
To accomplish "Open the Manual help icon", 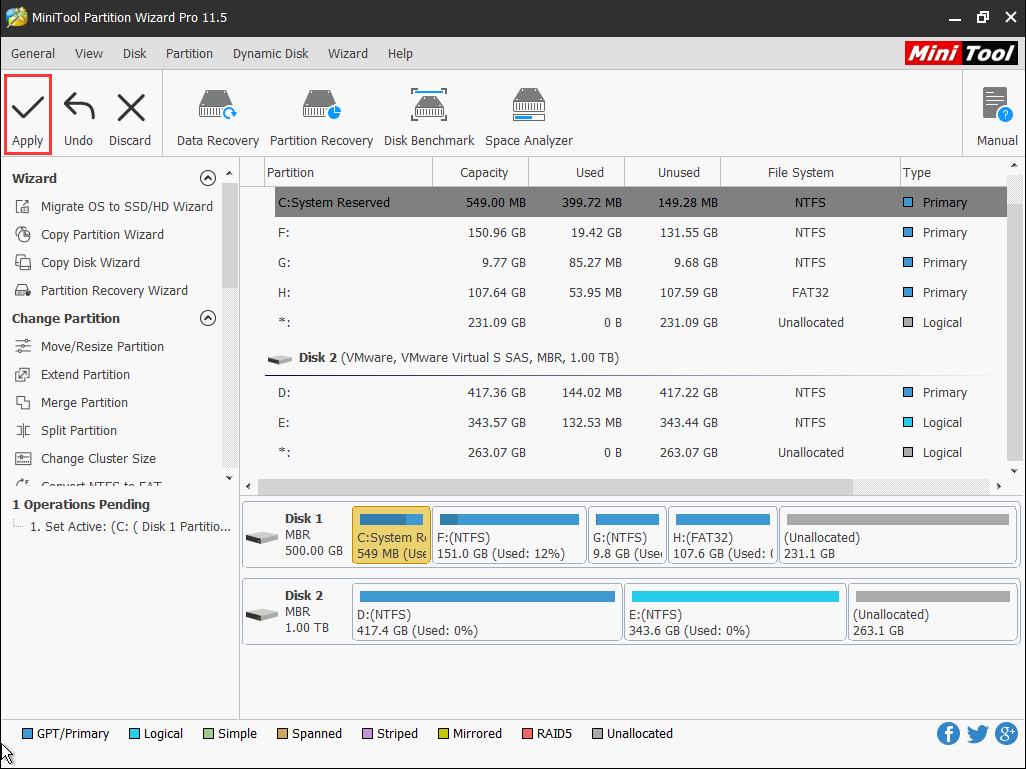I will coord(997,105).
